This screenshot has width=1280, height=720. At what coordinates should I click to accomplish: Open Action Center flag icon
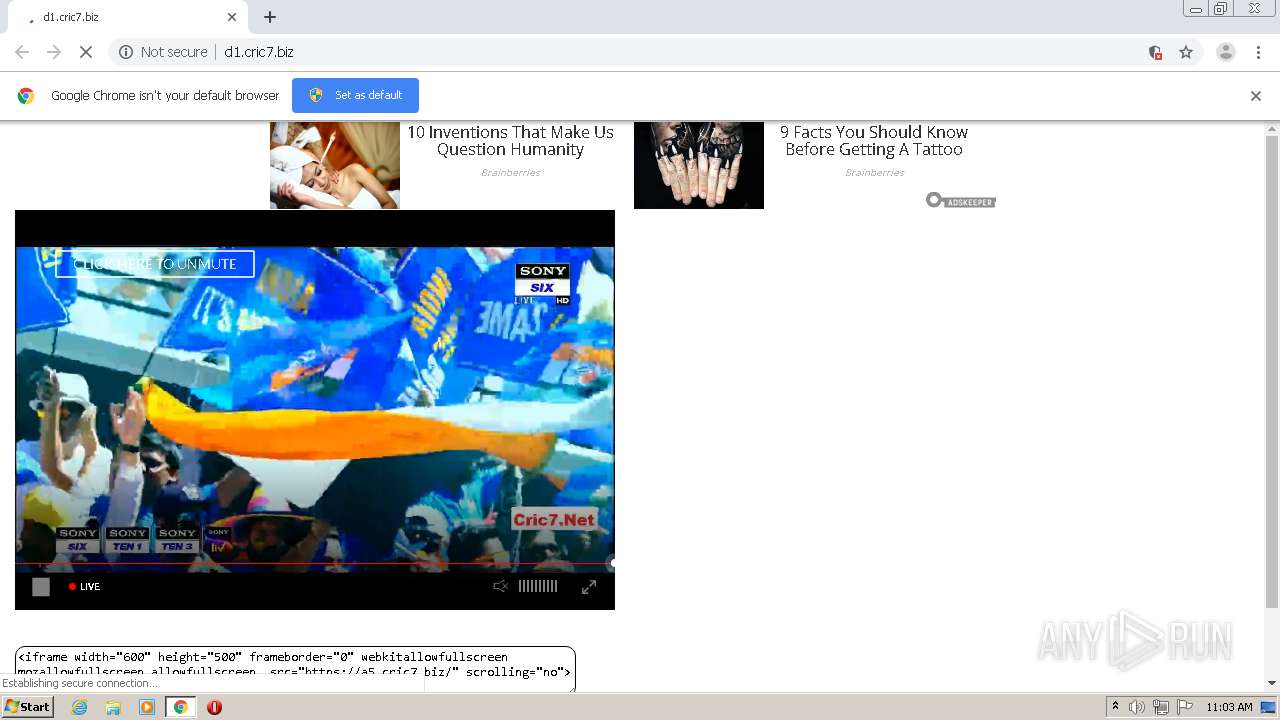1184,707
